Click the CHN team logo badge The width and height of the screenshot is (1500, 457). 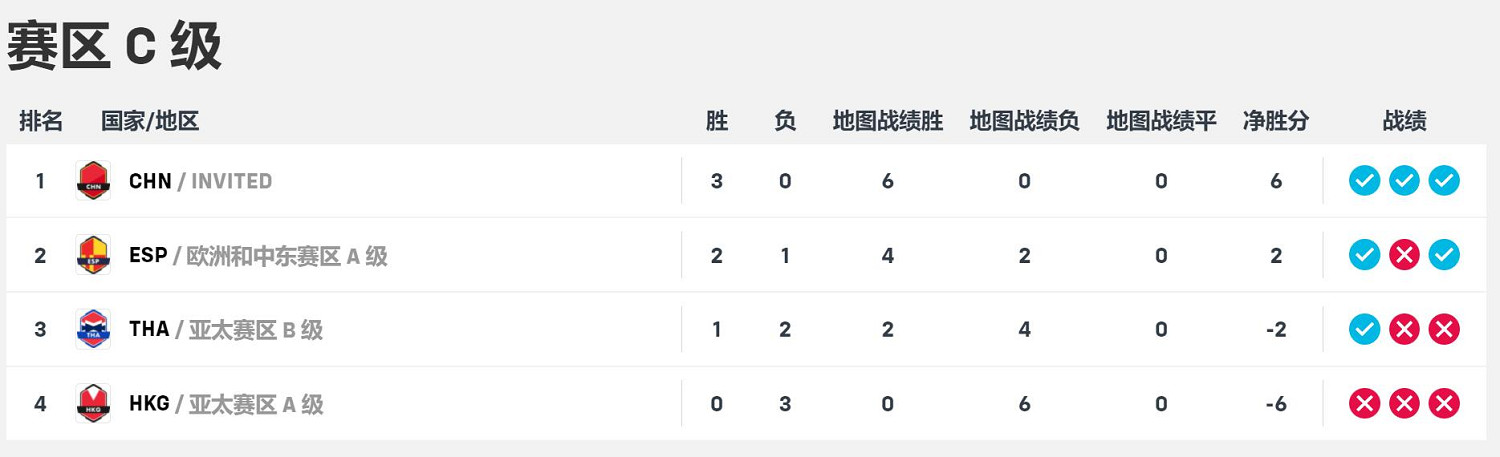click(93, 181)
